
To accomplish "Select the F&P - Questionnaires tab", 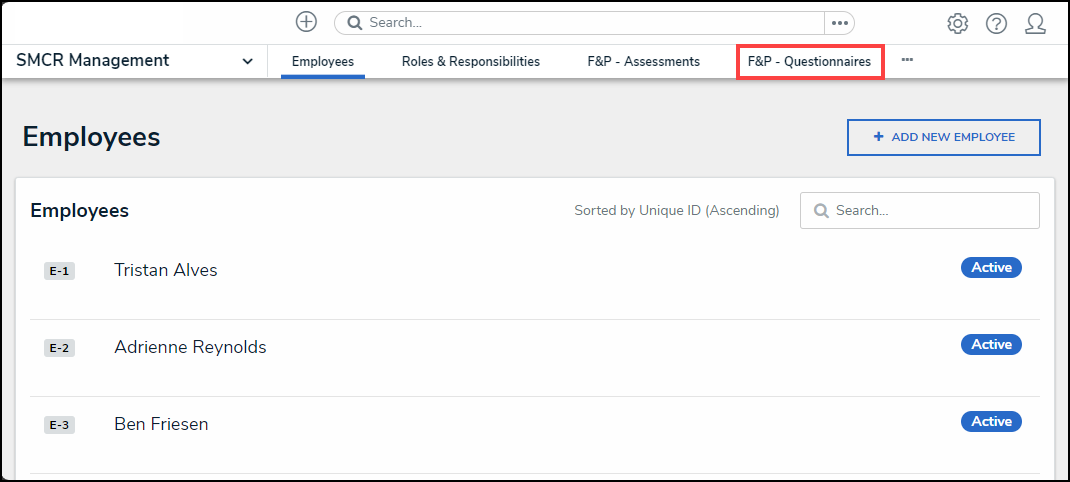I will (x=809, y=62).
